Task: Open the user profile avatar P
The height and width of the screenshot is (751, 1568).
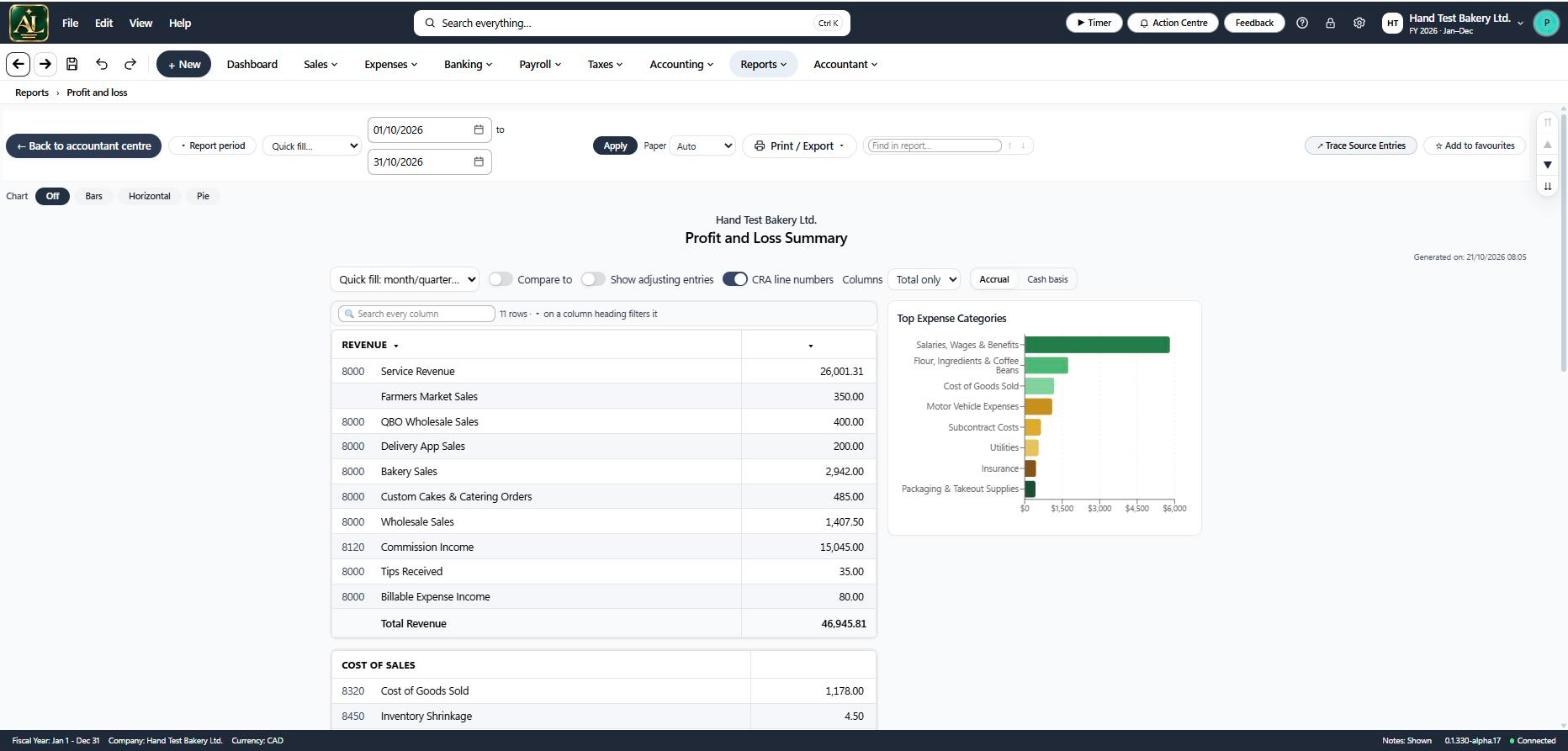Action: (x=1546, y=23)
